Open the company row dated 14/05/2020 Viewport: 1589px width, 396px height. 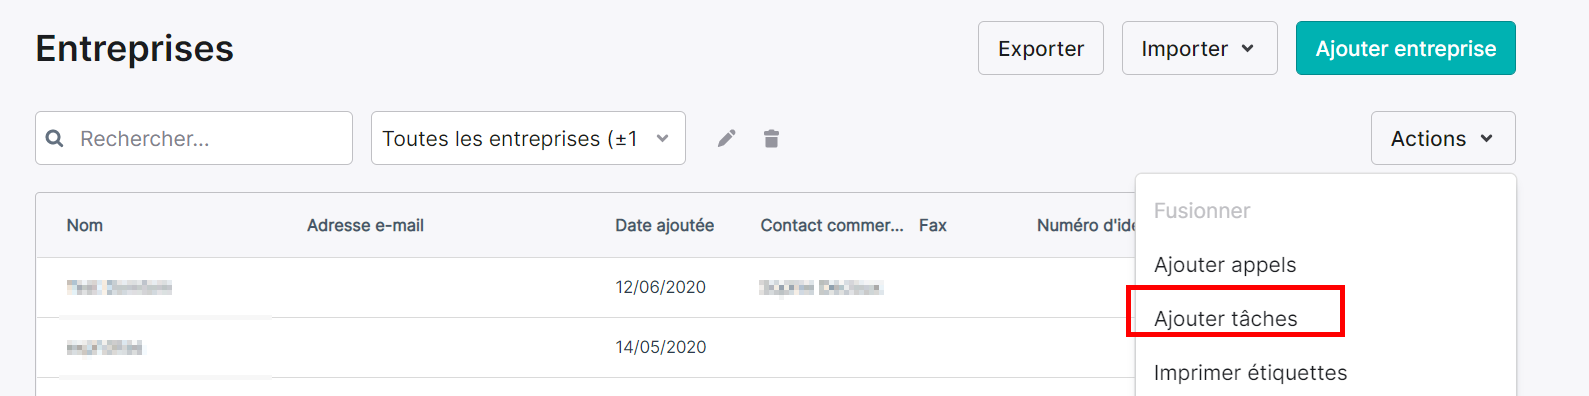coord(586,348)
